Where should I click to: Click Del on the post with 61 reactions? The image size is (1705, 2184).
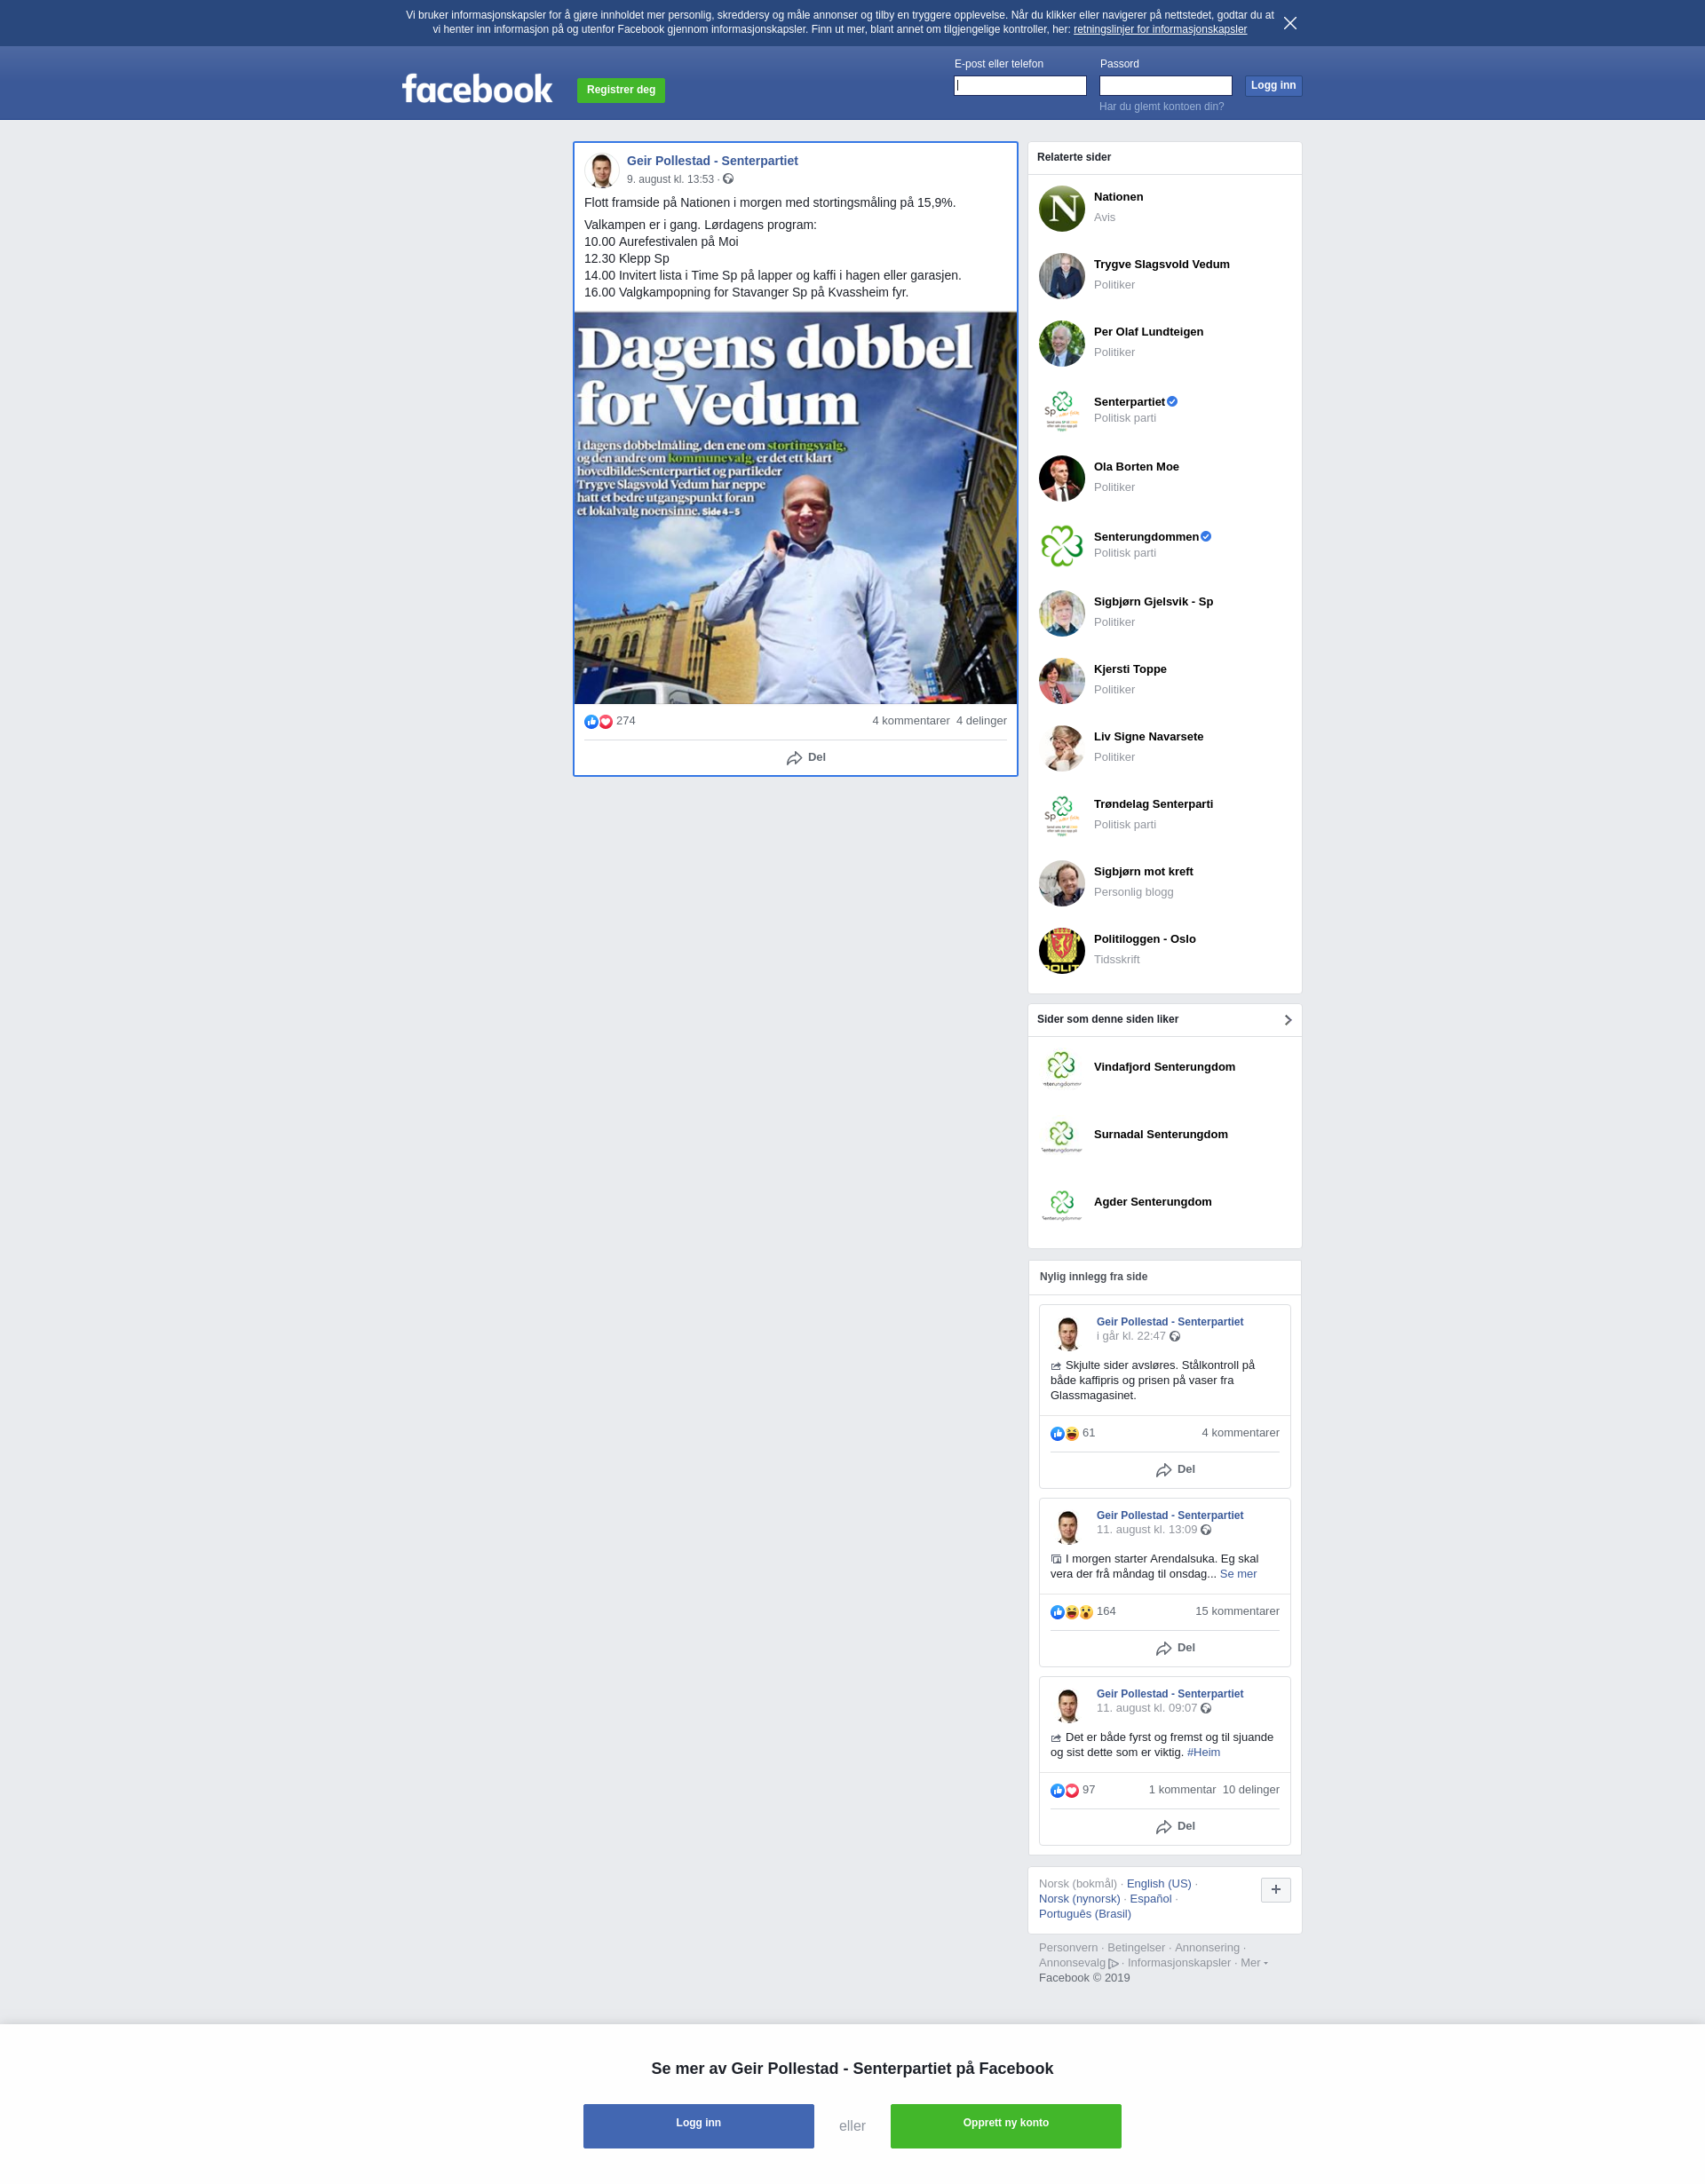1175,1470
